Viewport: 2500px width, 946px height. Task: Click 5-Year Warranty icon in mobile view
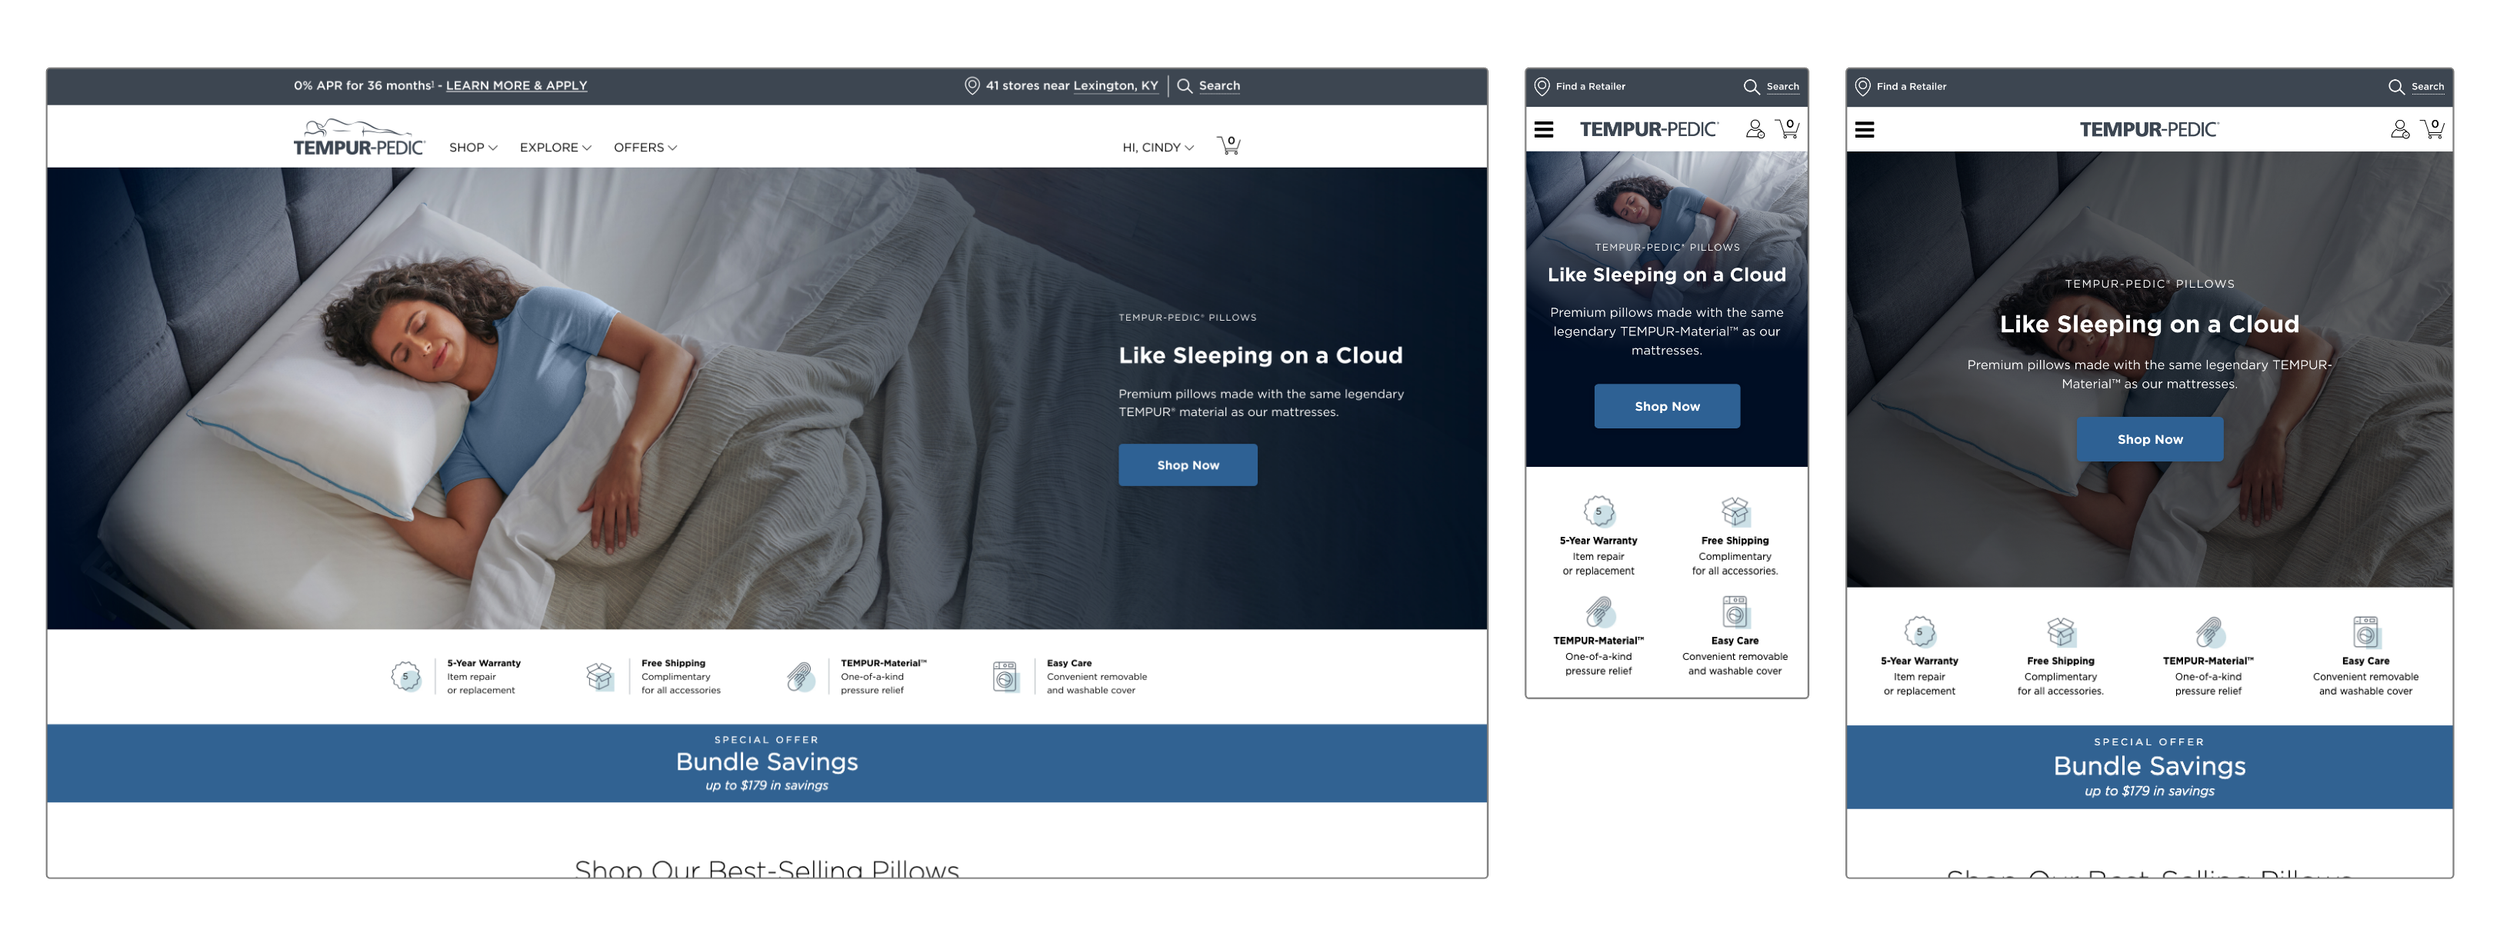click(1599, 512)
